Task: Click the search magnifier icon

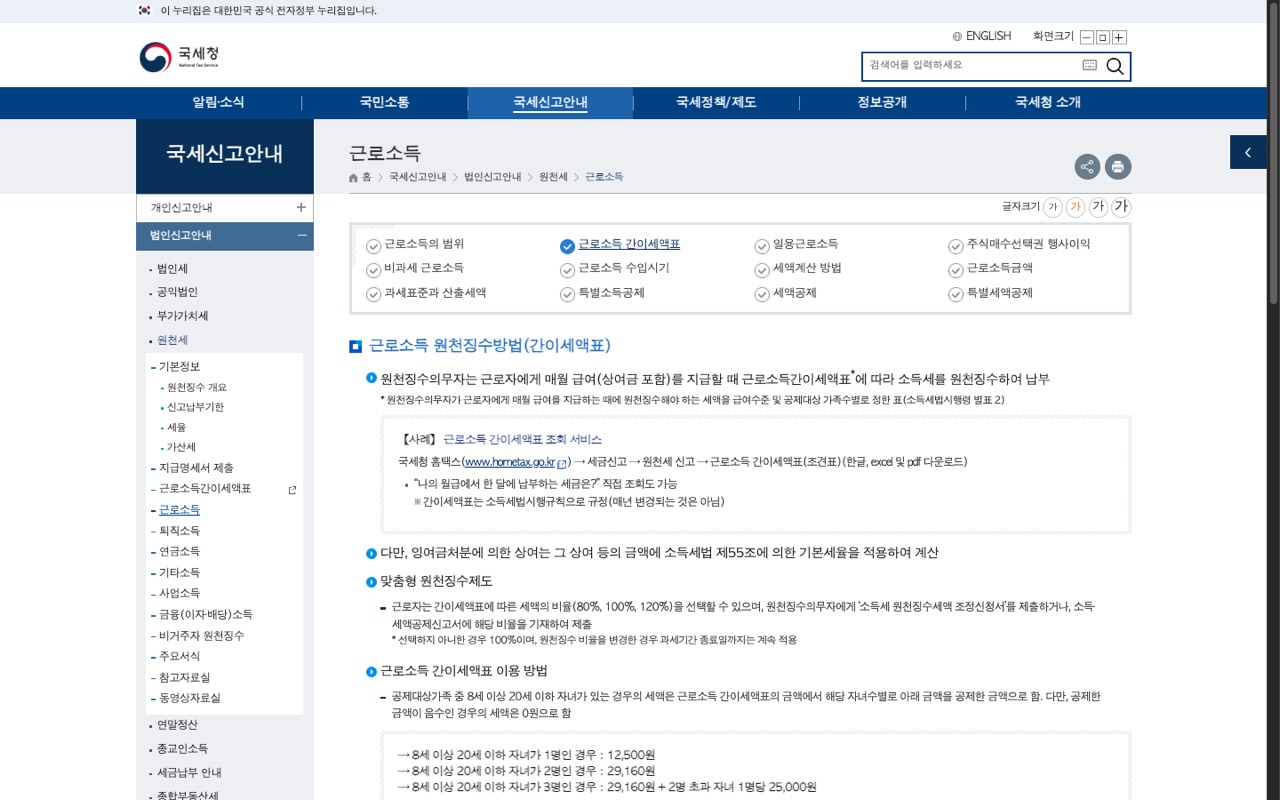Action: click(1115, 66)
